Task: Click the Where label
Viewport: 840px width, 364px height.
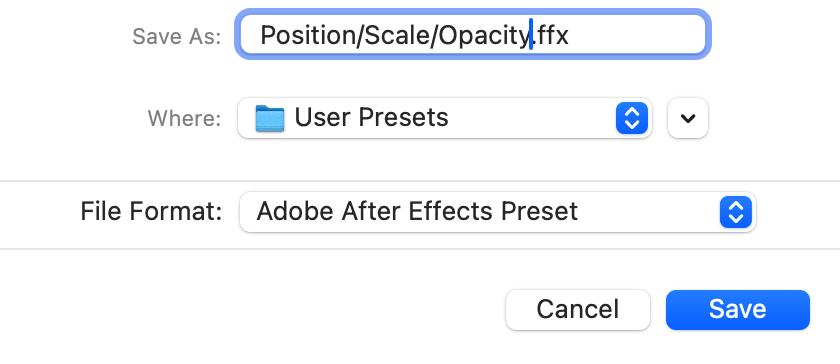Action: click(184, 118)
